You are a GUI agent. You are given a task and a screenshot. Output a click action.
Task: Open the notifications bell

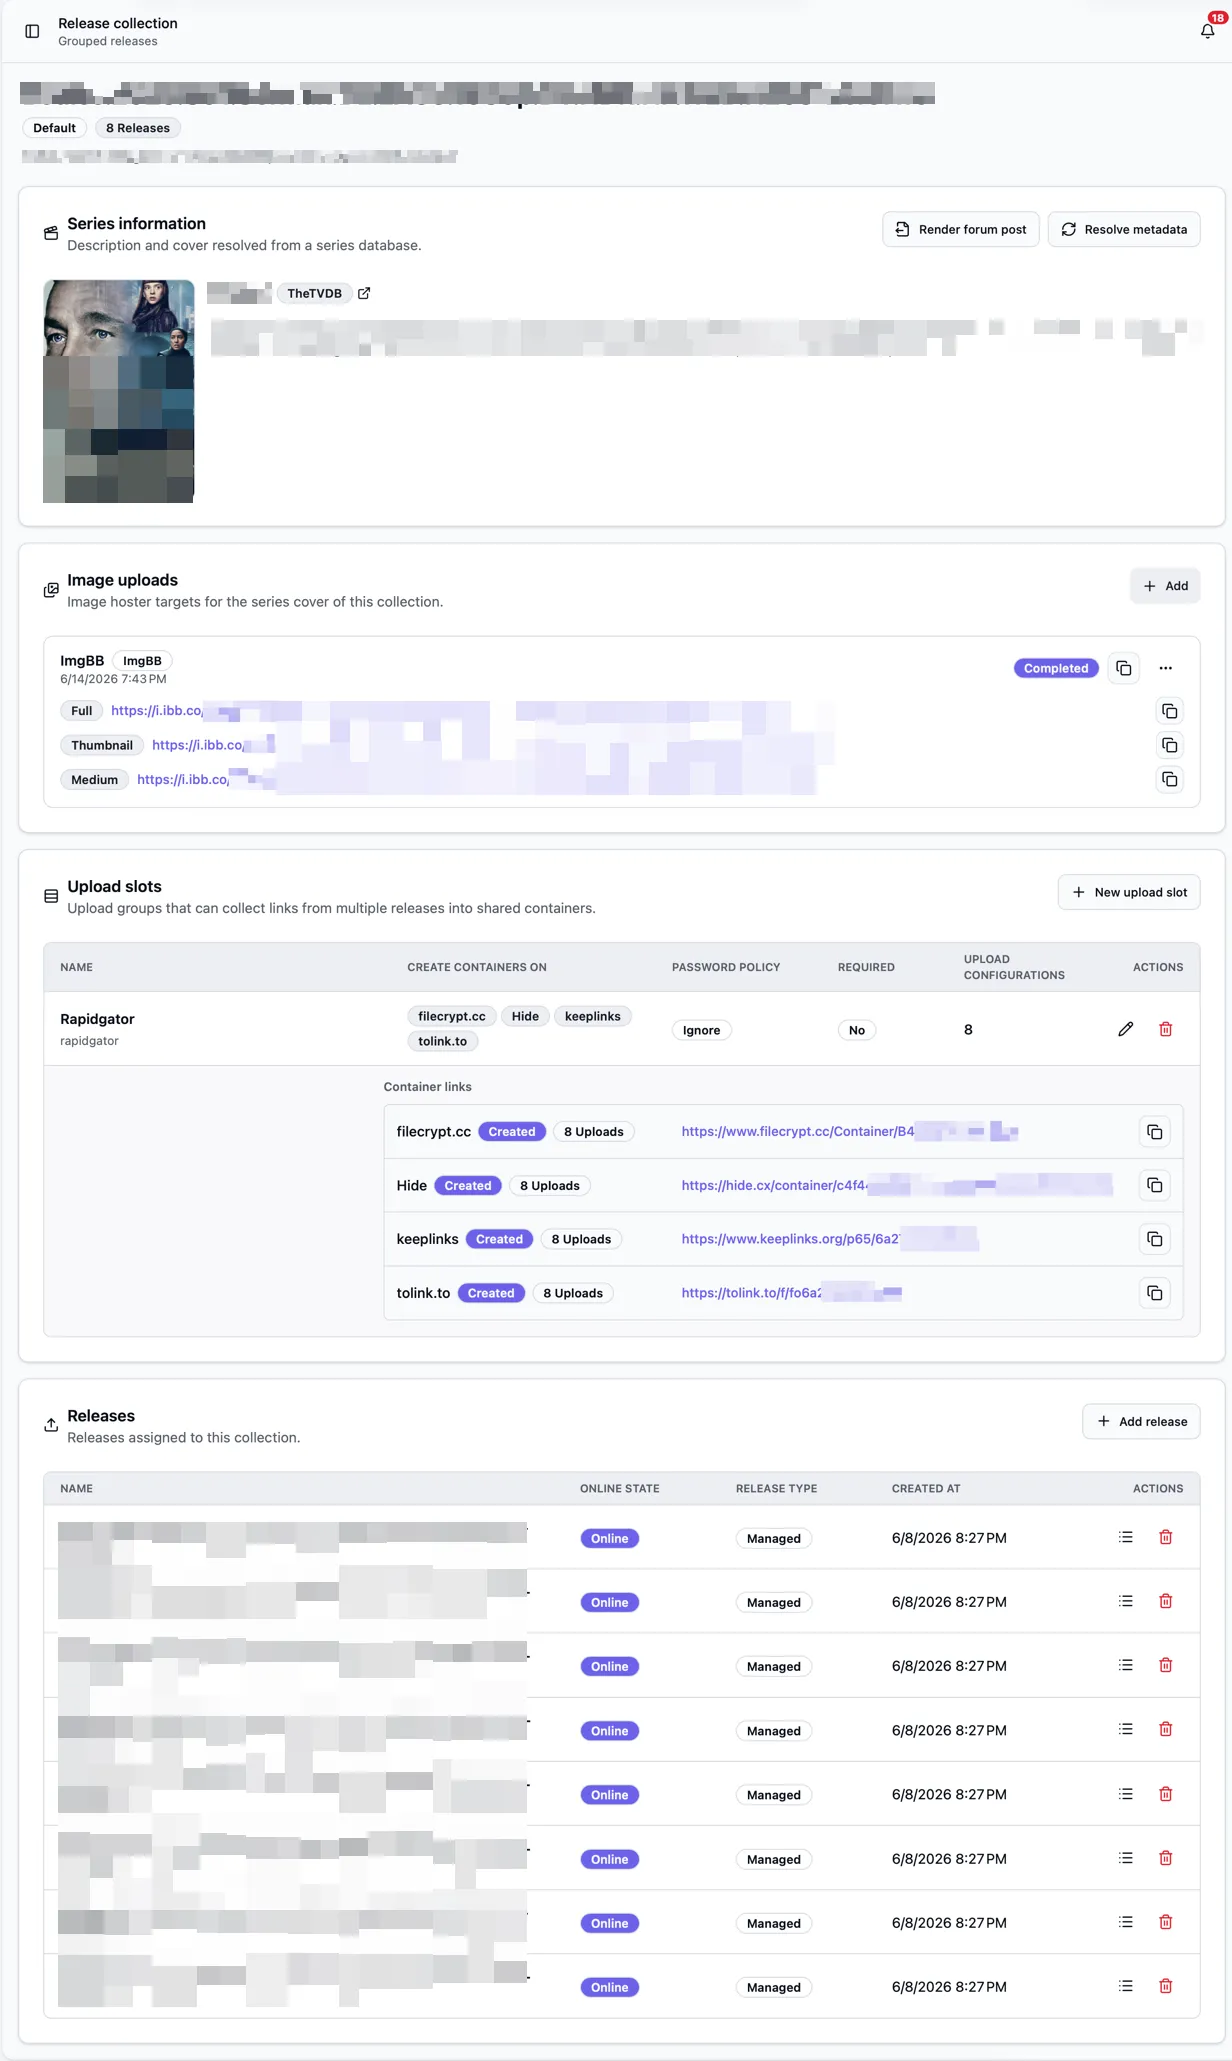click(1208, 31)
